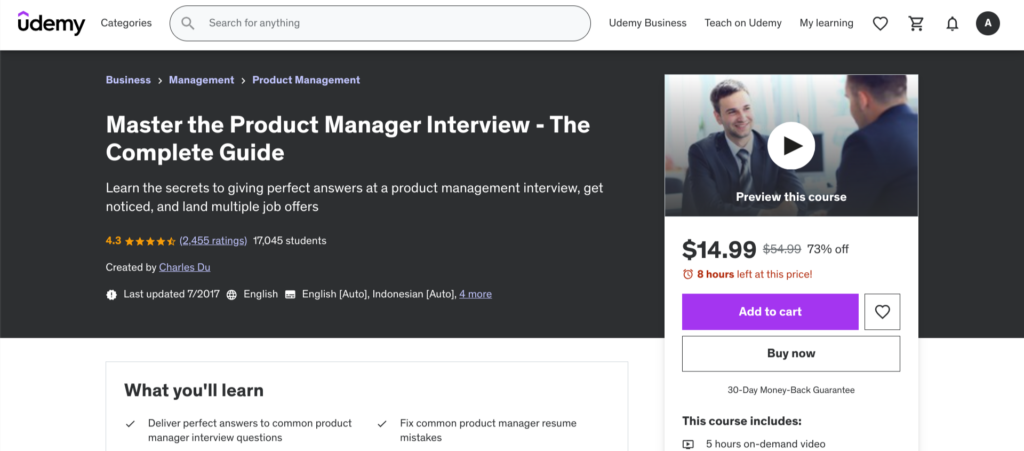This screenshot has width=1024, height=451.
Task: Navigate to Product Management breadcrumb
Action: (x=306, y=80)
